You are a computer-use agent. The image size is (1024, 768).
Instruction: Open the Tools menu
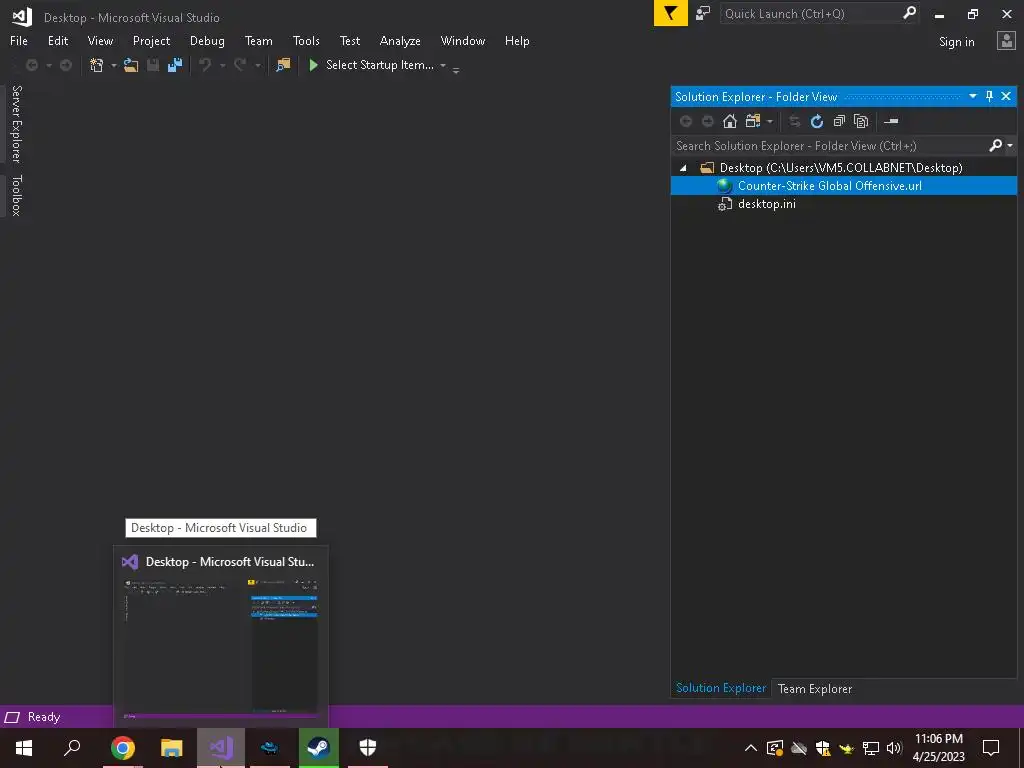(306, 40)
